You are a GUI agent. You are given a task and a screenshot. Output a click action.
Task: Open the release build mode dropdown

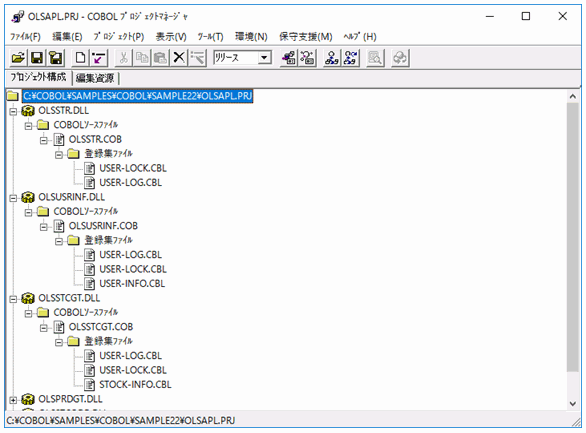265,58
